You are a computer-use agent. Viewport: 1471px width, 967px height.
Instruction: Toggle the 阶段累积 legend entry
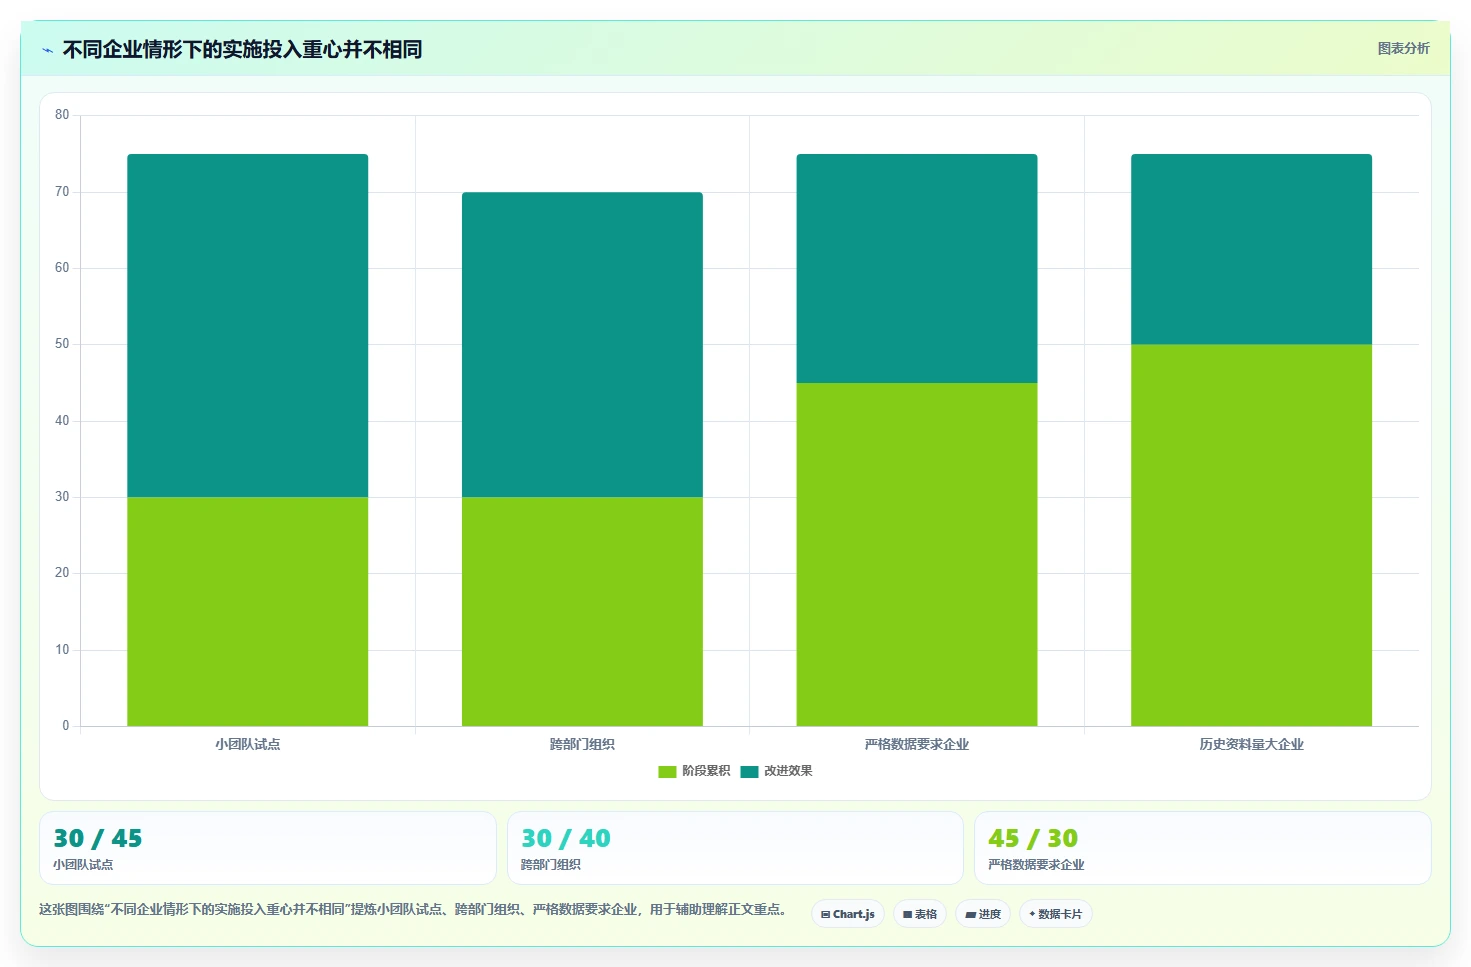tap(694, 771)
